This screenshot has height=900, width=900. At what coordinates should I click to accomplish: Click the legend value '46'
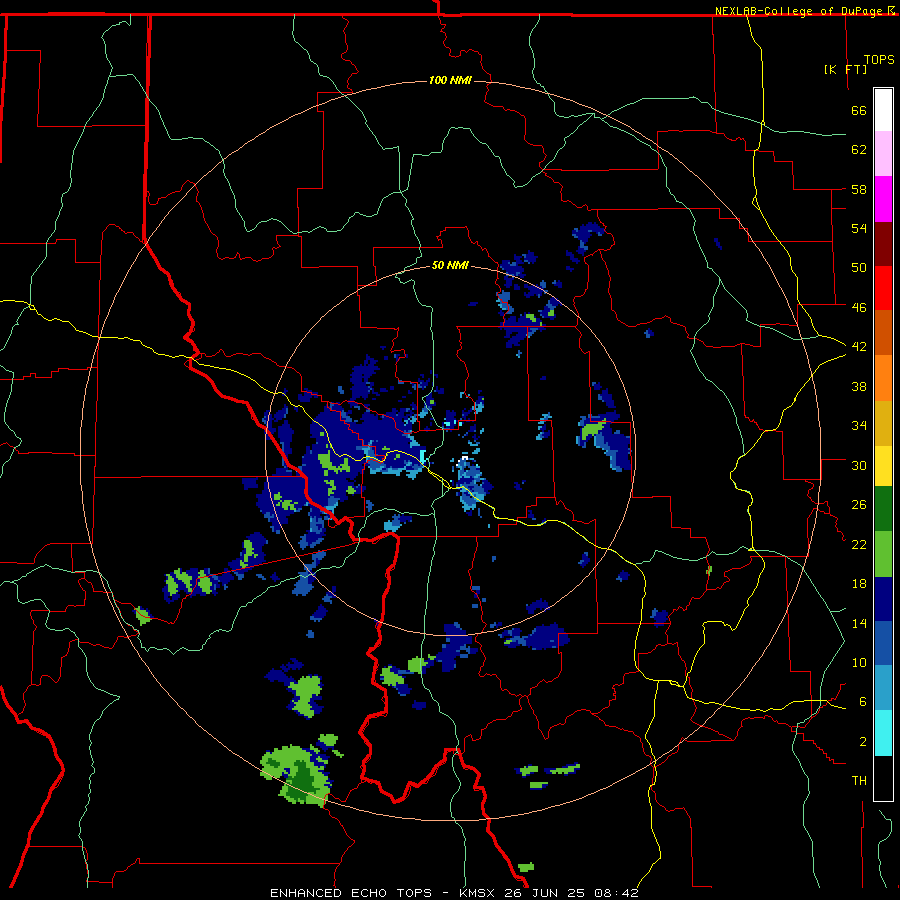coord(859,308)
